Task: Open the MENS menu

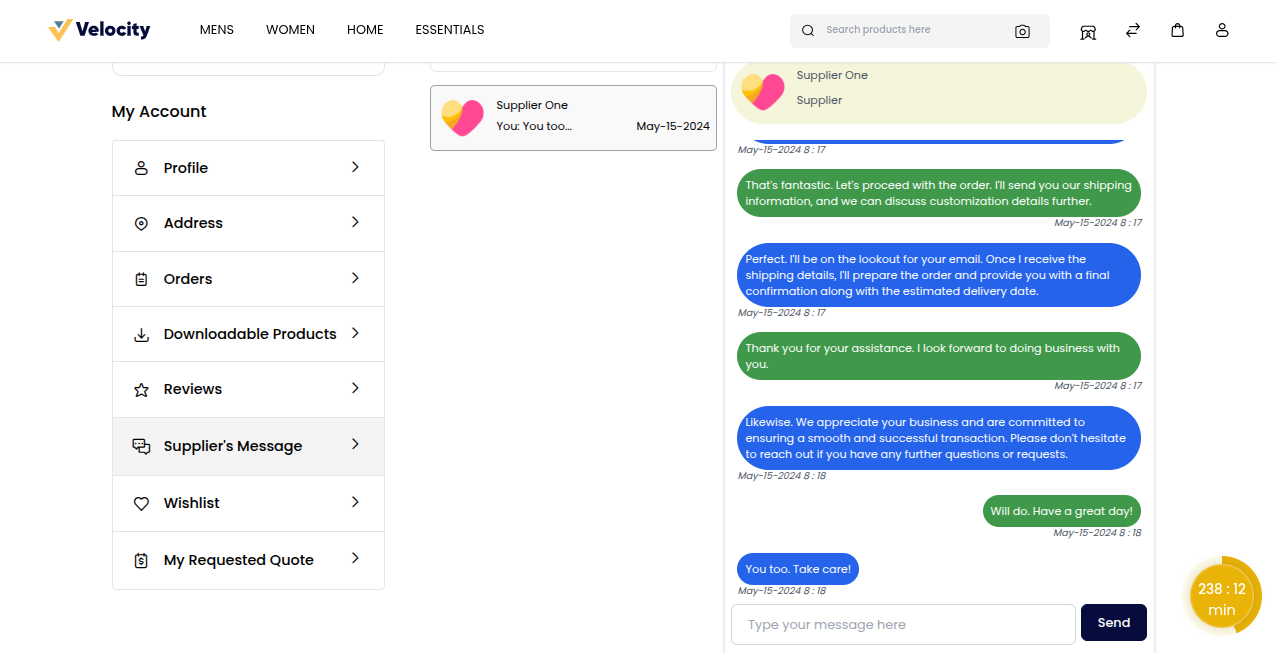Action: click(x=217, y=30)
